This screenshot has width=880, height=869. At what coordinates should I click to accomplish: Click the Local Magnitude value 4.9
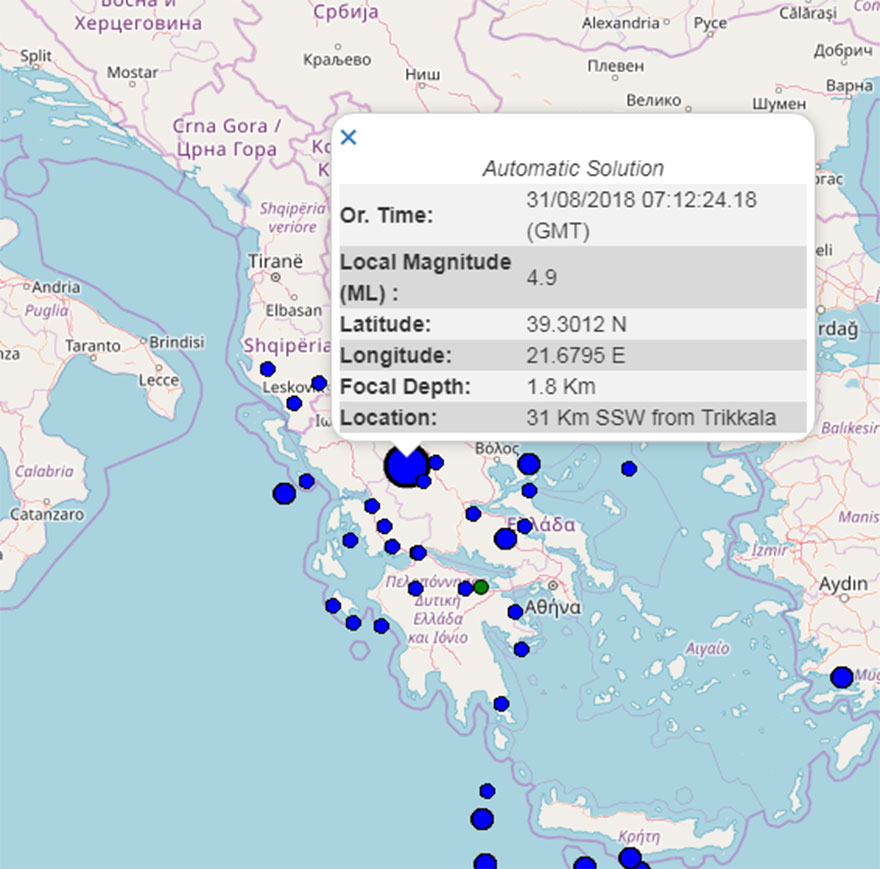coord(542,276)
